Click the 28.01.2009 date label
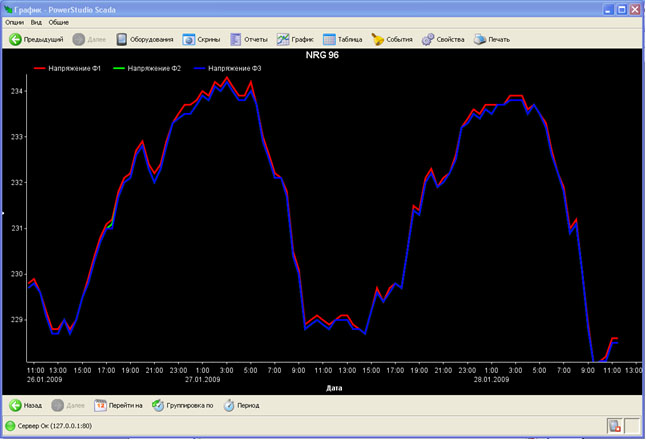The height and width of the screenshot is (440, 646). [491, 379]
